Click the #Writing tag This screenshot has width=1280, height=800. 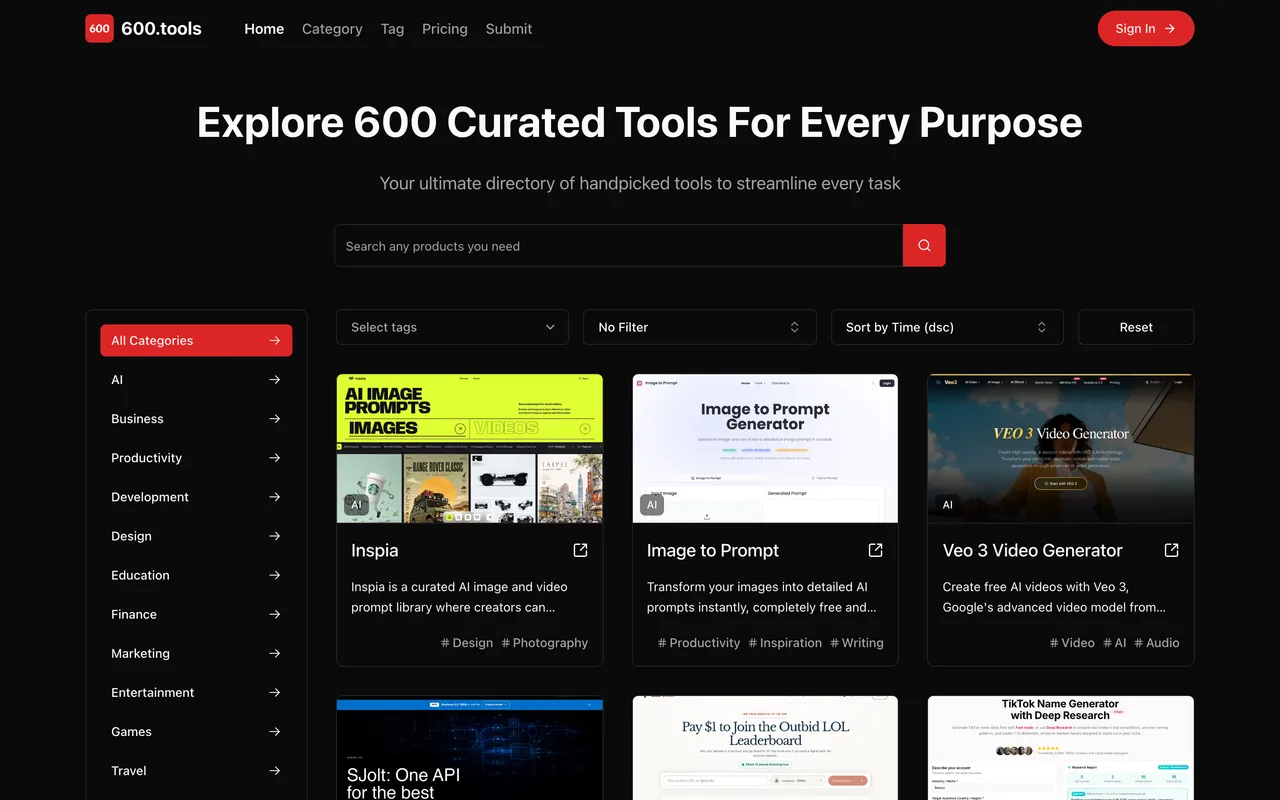coord(857,643)
